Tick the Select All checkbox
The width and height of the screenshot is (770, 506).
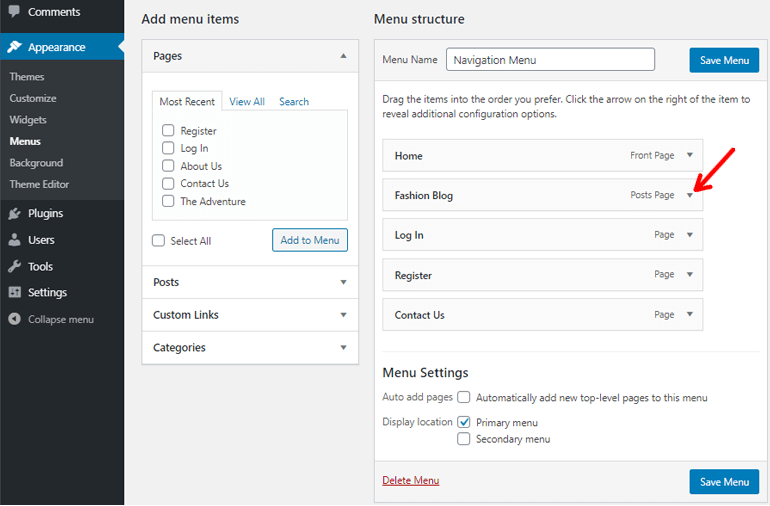(158, 241)
